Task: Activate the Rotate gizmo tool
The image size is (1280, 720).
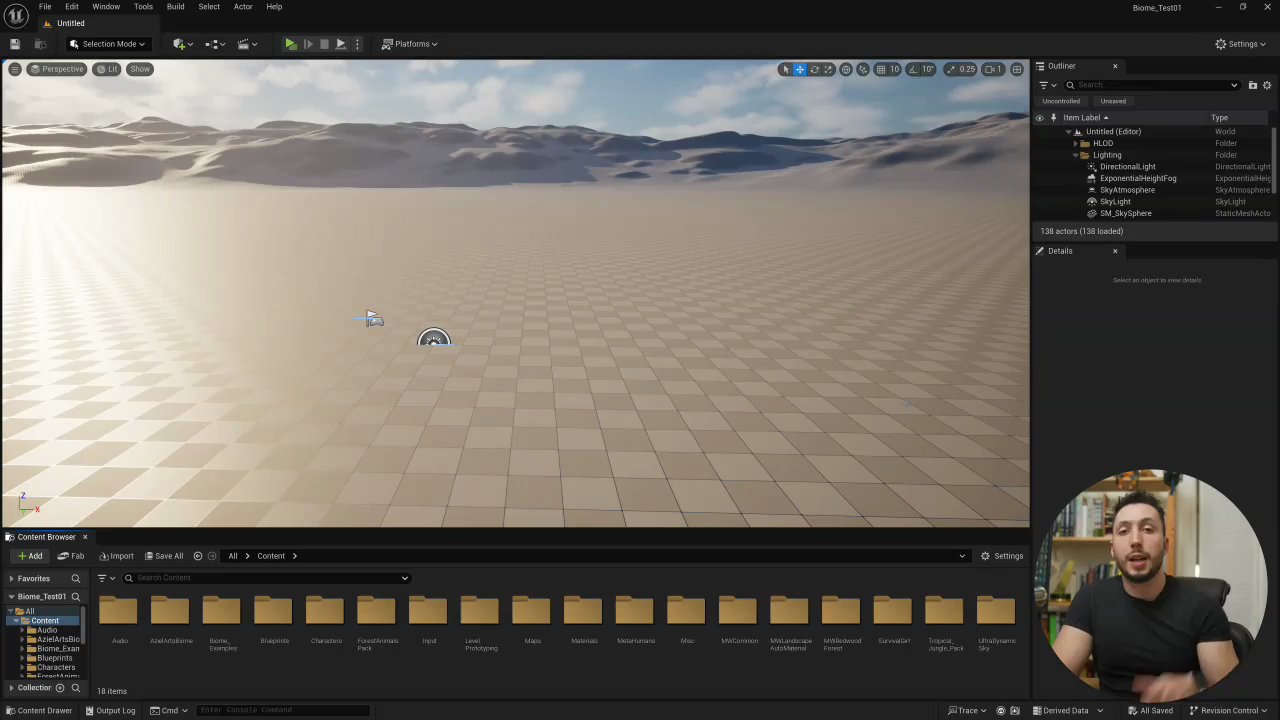Action: (814, 69)
